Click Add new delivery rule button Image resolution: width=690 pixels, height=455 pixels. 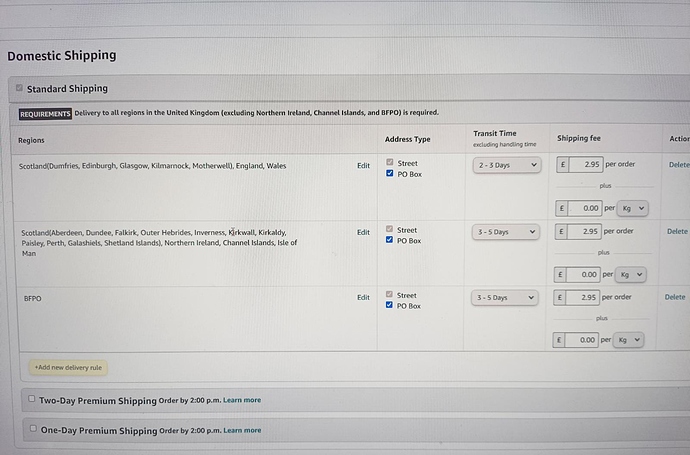tap(67, 368)
